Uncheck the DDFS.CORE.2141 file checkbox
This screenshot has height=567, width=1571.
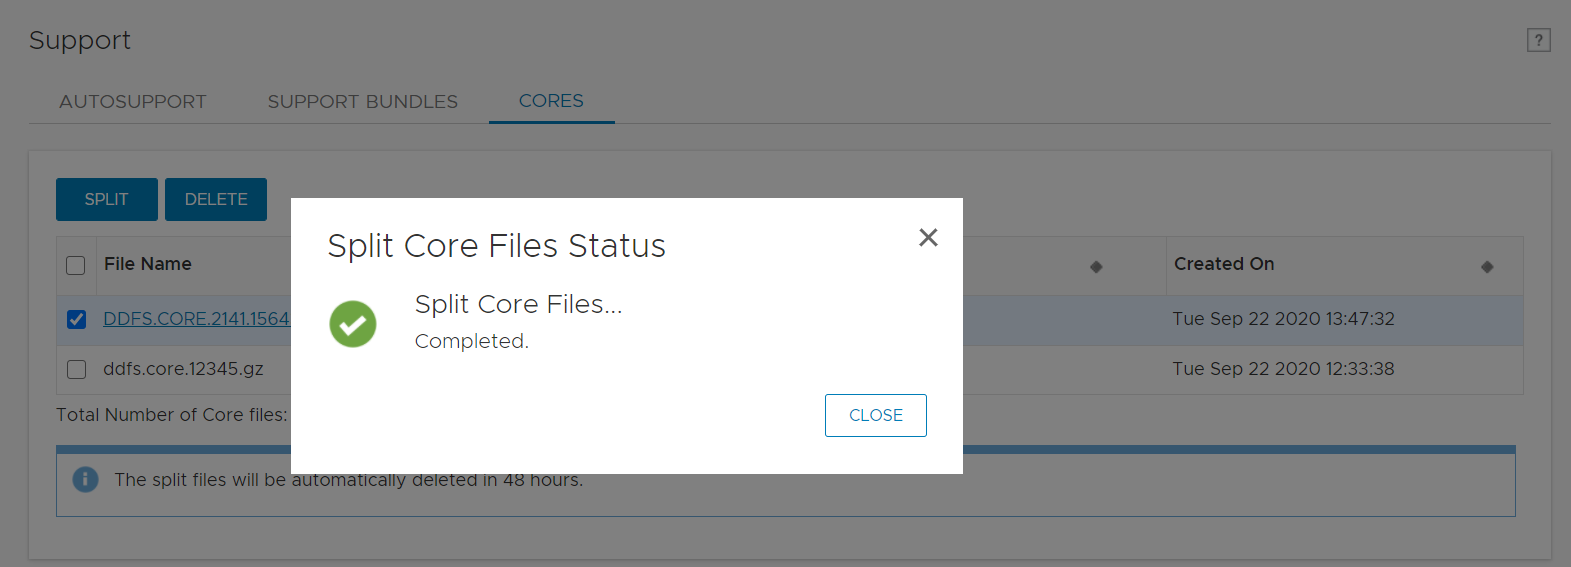click(x=76, y=319)
